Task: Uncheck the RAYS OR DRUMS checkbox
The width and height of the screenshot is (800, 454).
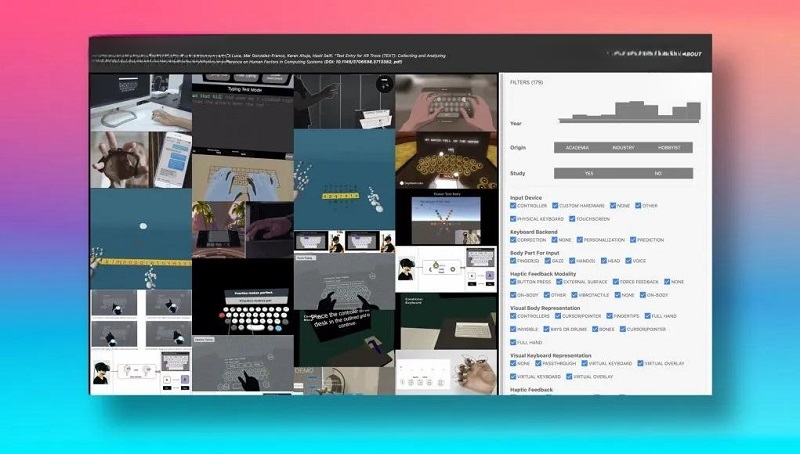Action: [x=547, y=330]
